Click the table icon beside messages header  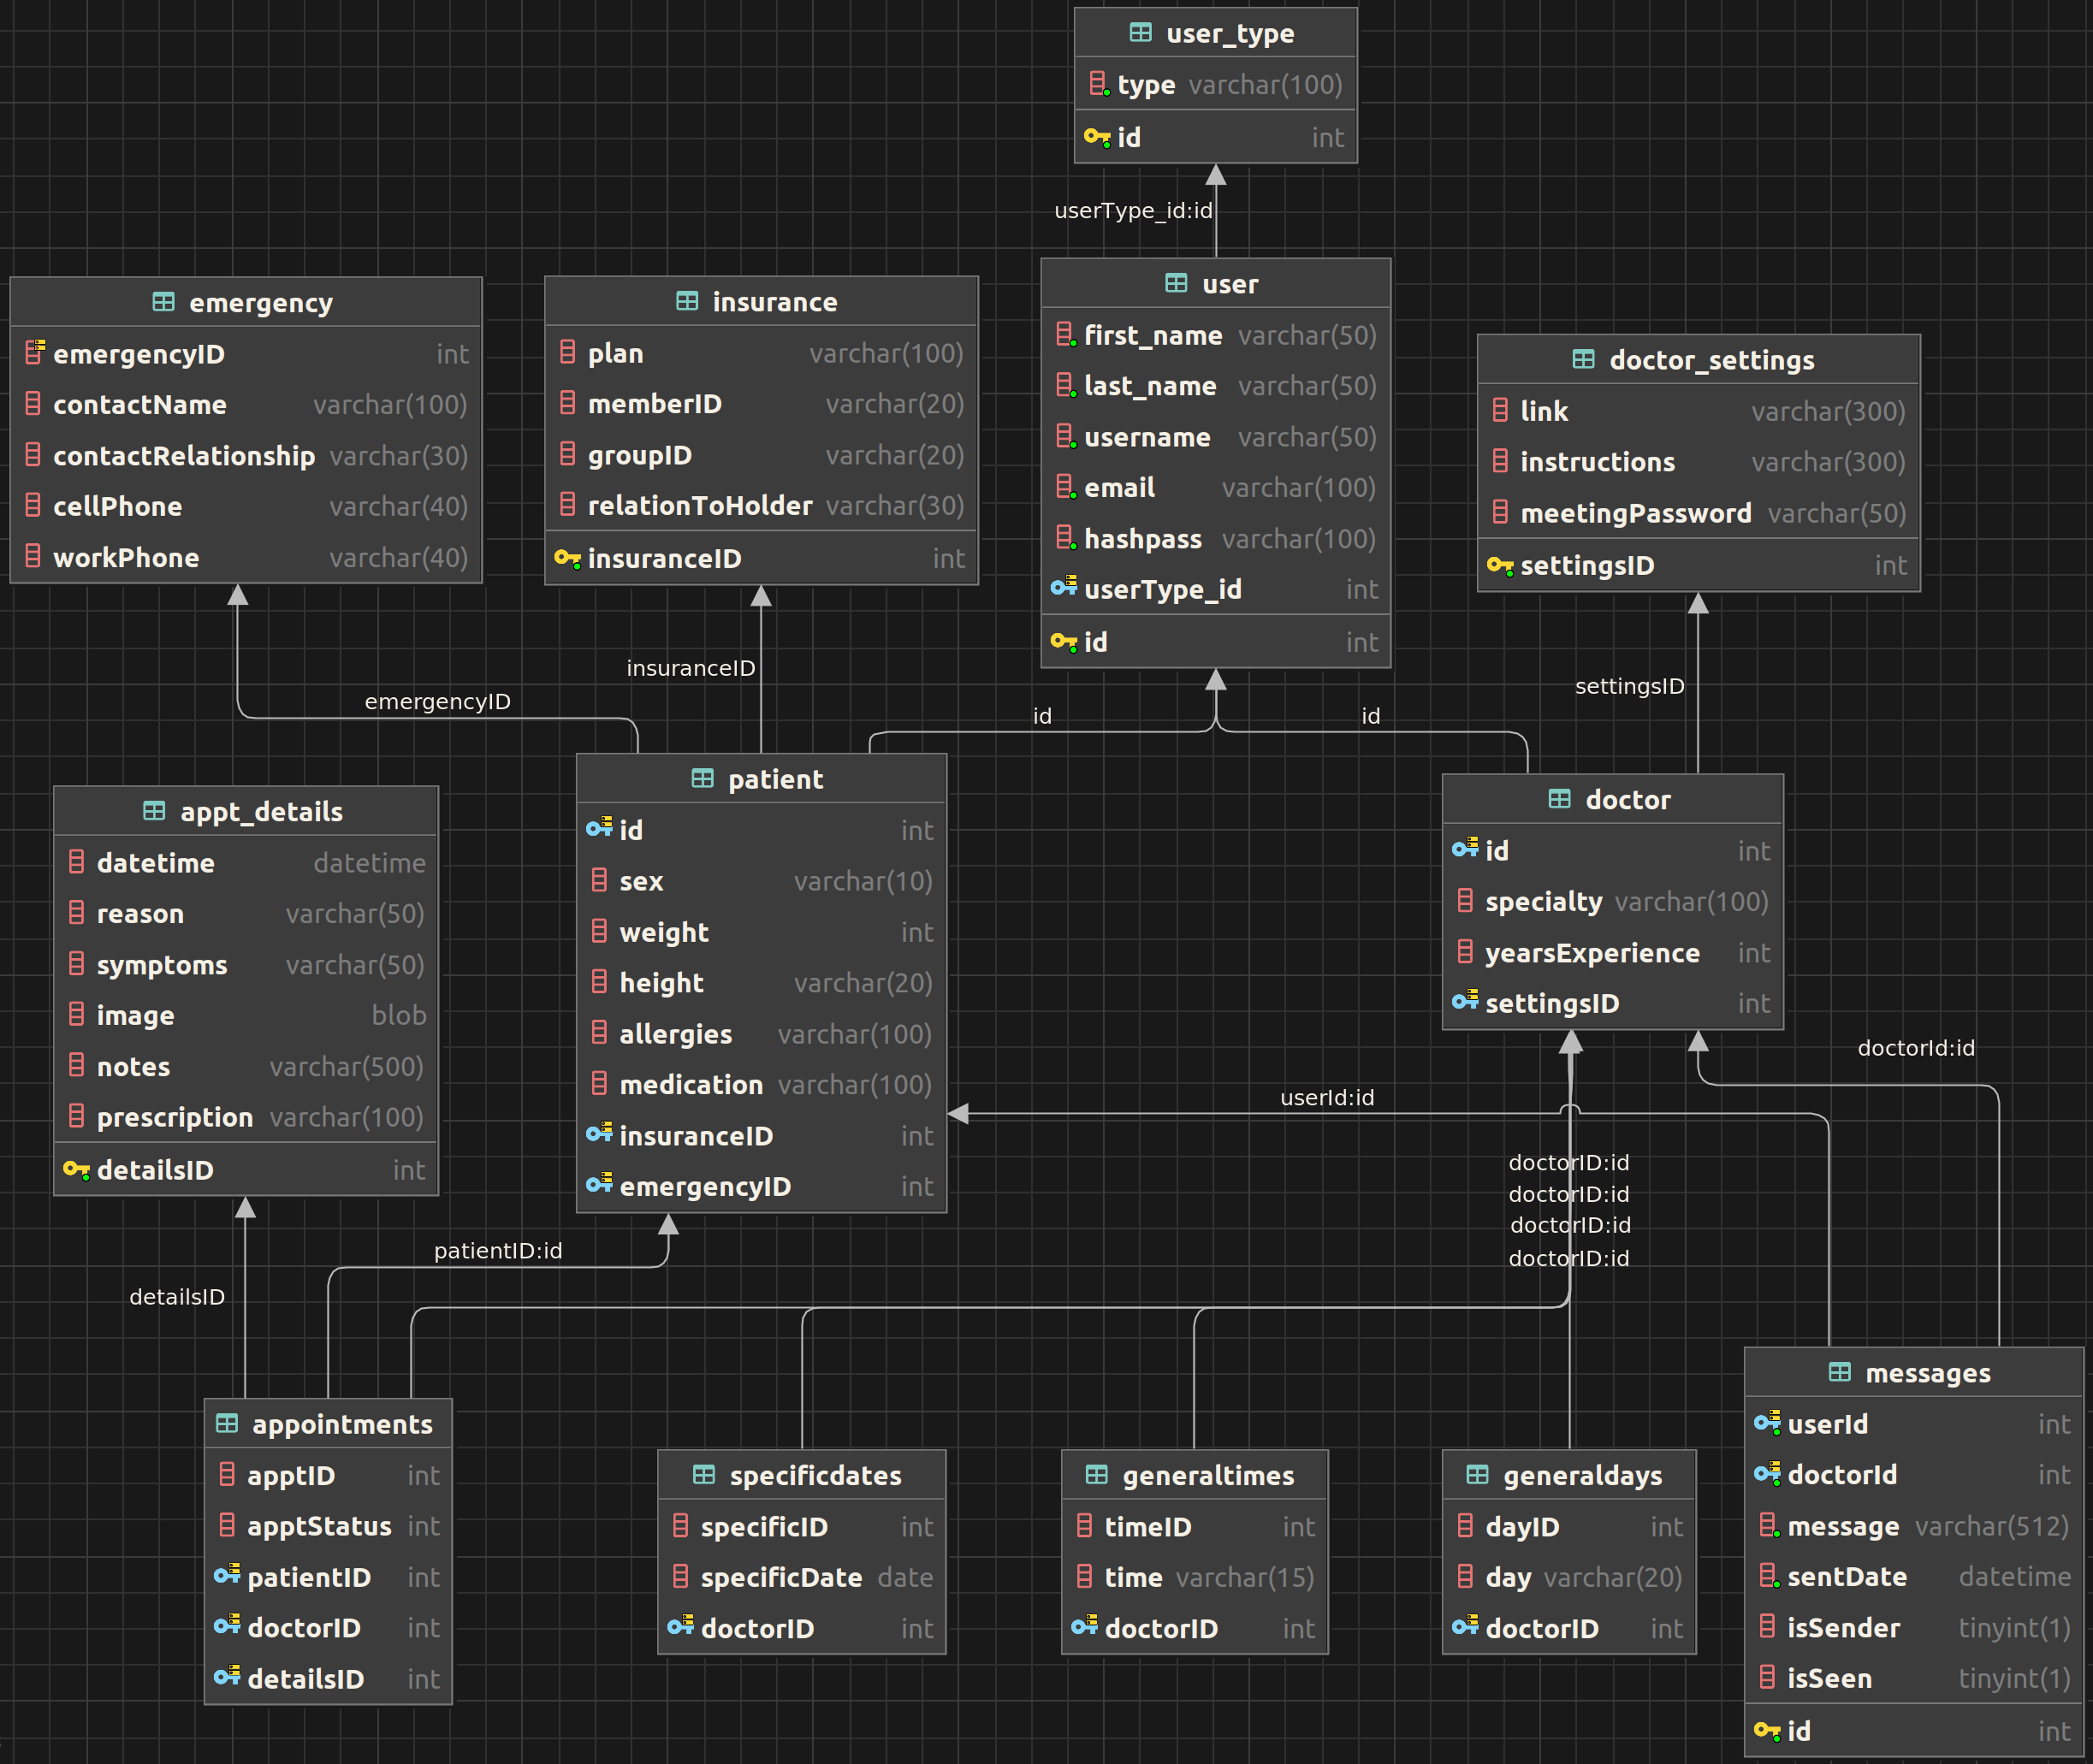[1839, 1372]
